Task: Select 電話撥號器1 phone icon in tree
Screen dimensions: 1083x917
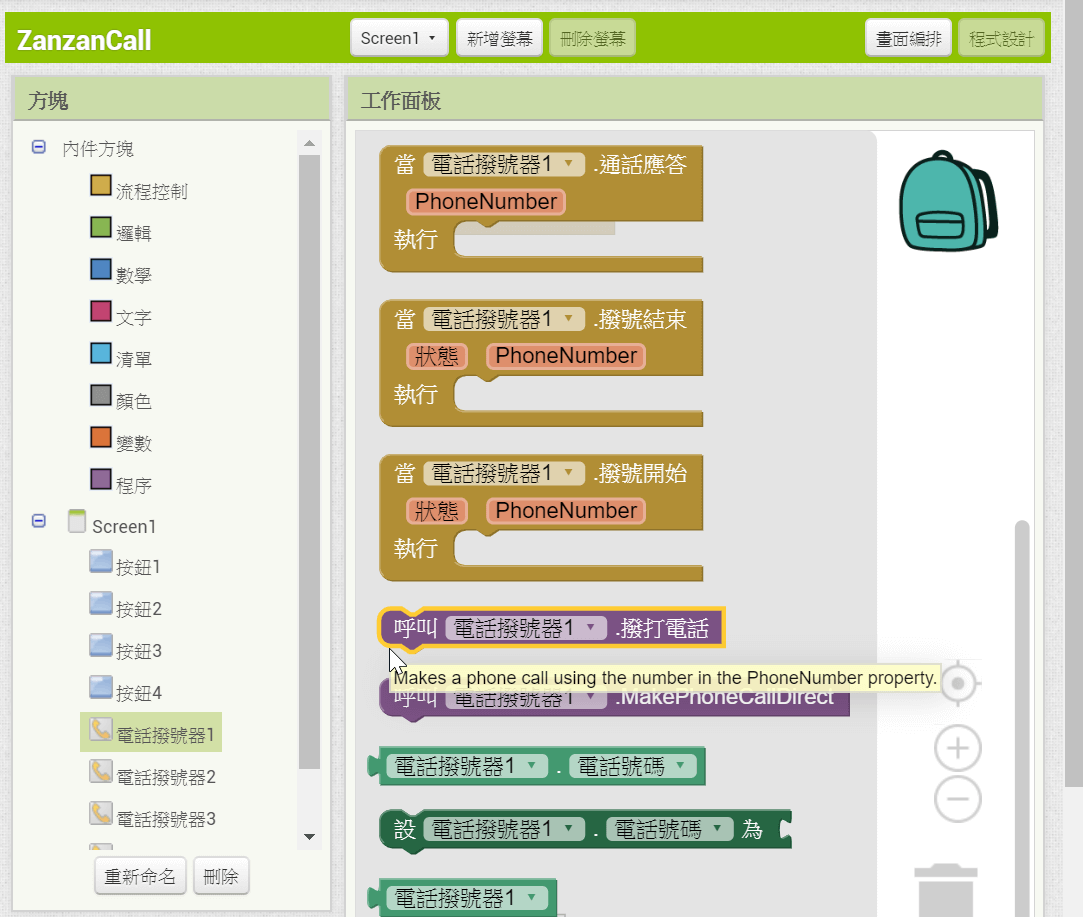Action: click(101, 730)
